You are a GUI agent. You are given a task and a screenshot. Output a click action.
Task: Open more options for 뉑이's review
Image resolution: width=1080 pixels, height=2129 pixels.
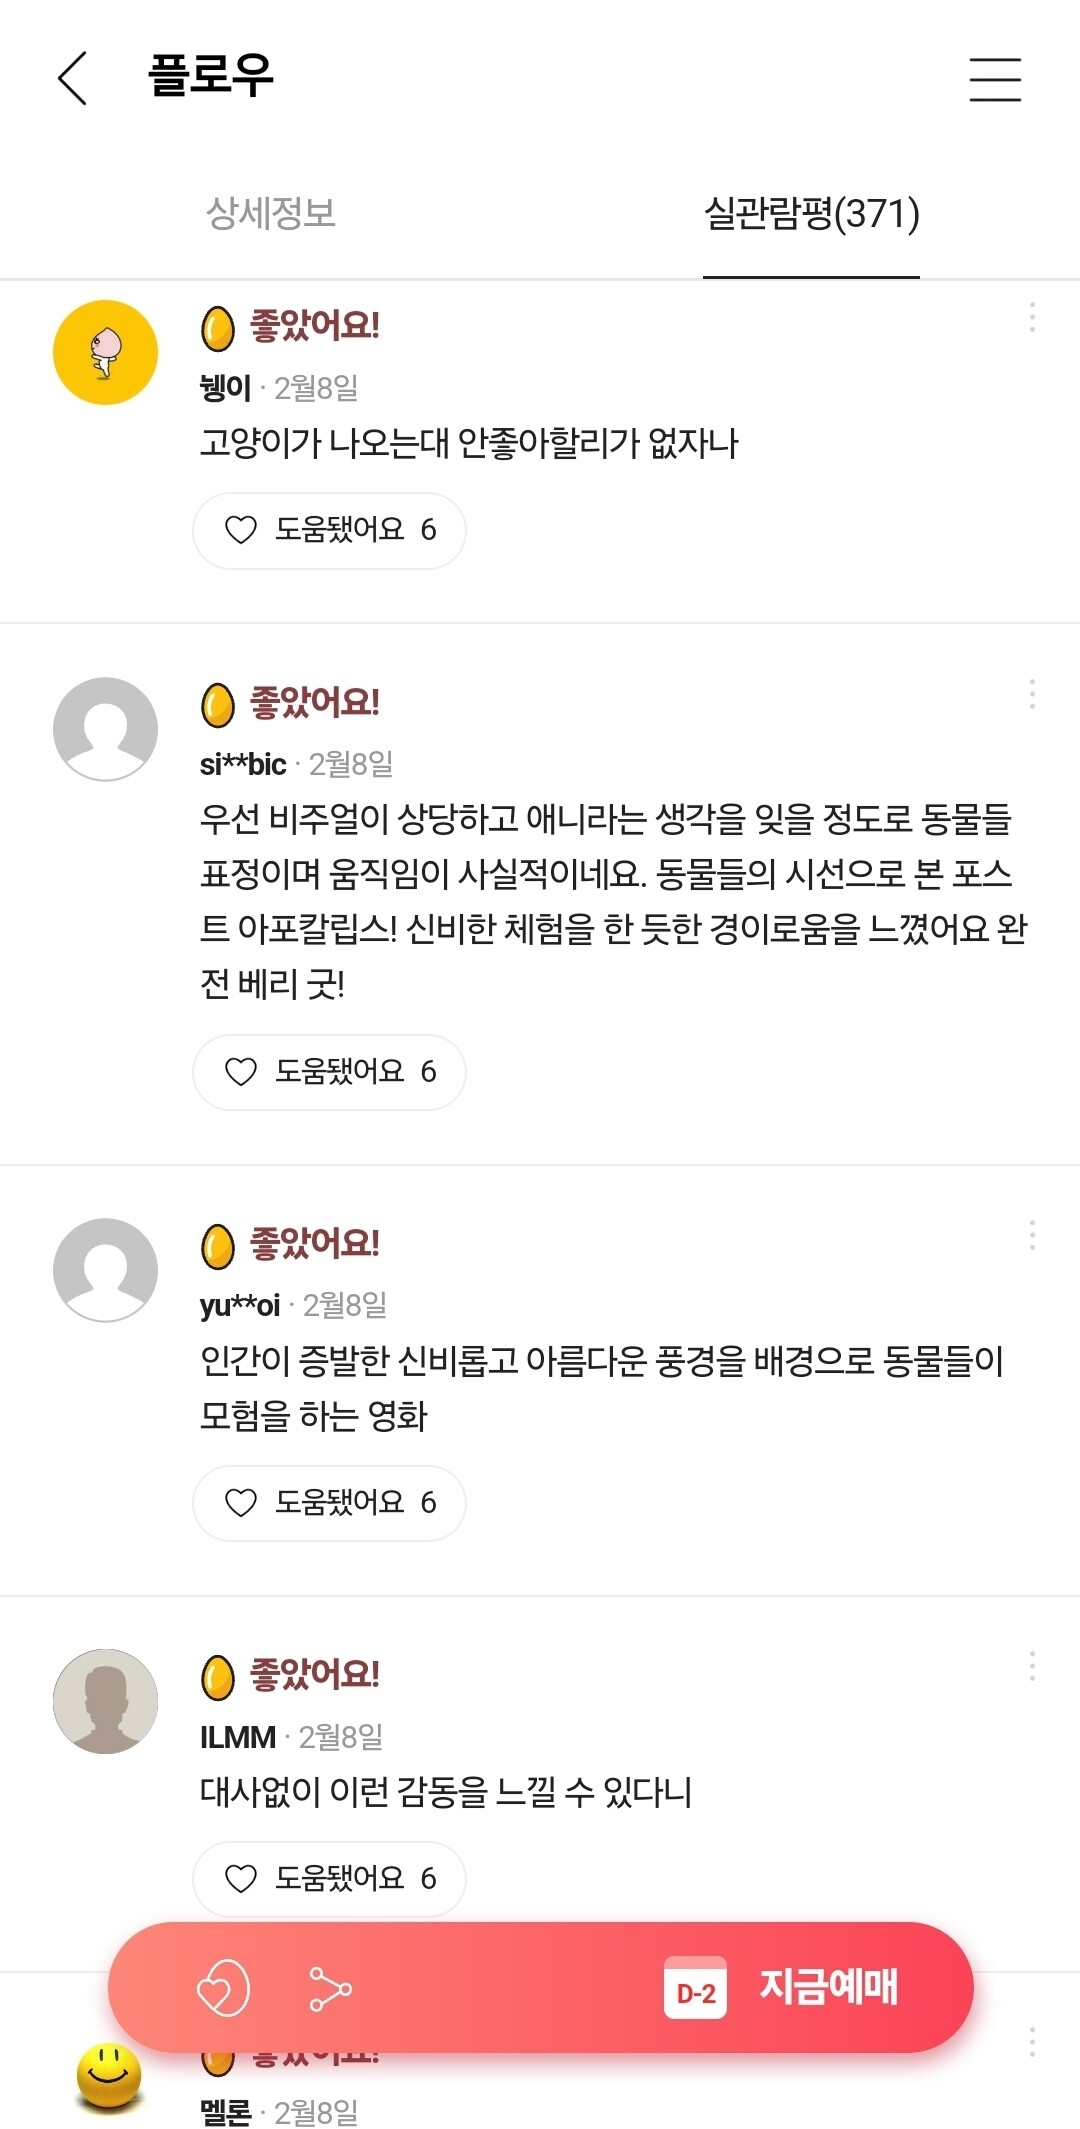coord(1032,318)
